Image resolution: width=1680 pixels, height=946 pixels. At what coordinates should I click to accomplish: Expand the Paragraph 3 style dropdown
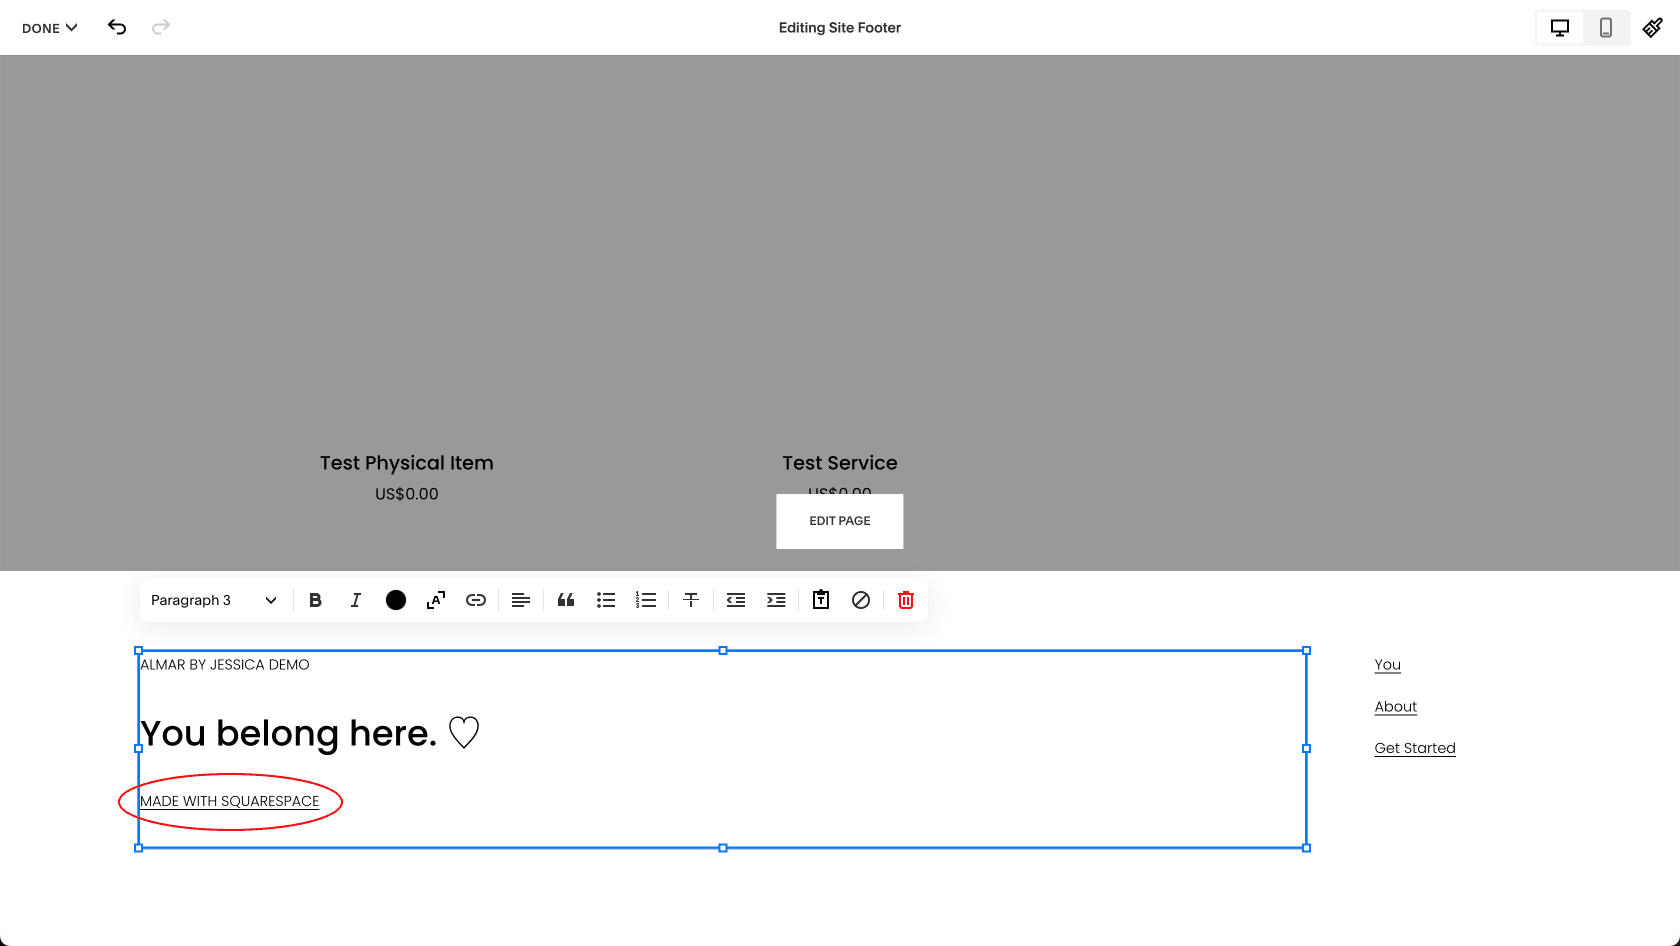pos(213,600)
